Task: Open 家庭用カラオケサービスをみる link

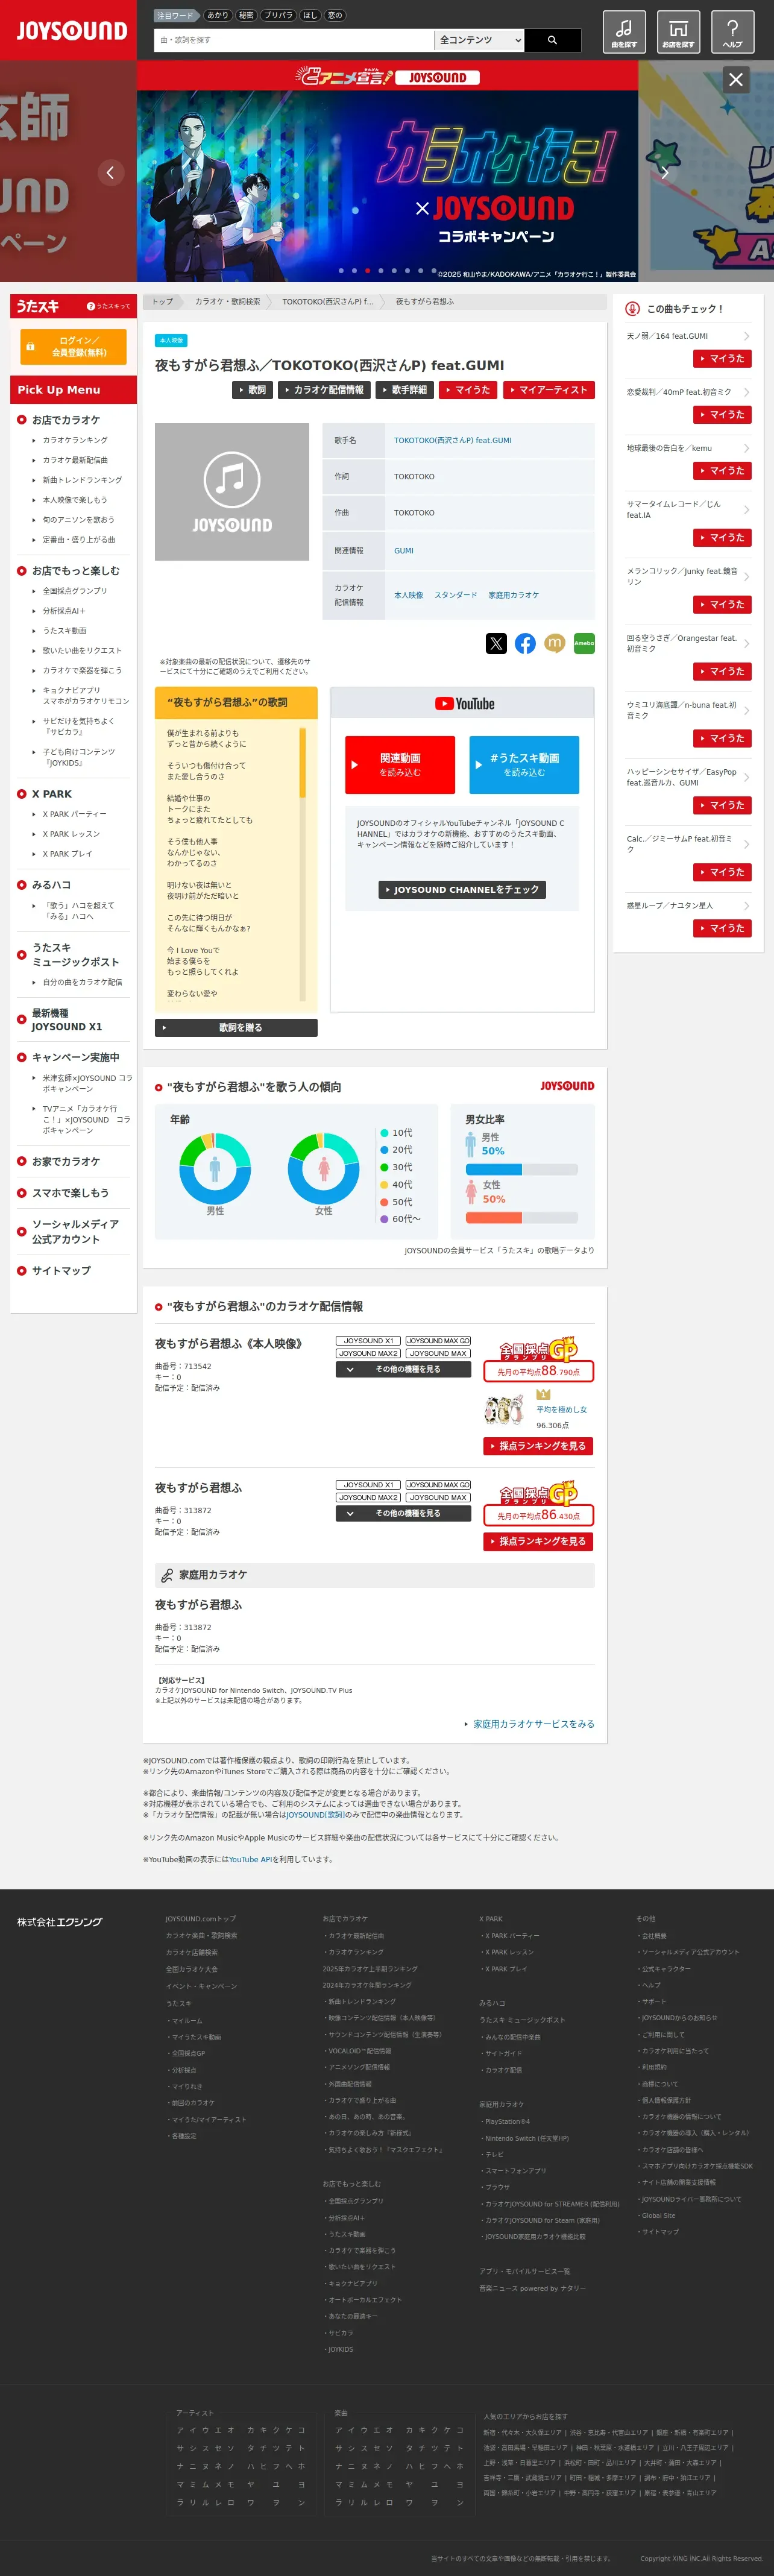Action: tap(533, 1723)
